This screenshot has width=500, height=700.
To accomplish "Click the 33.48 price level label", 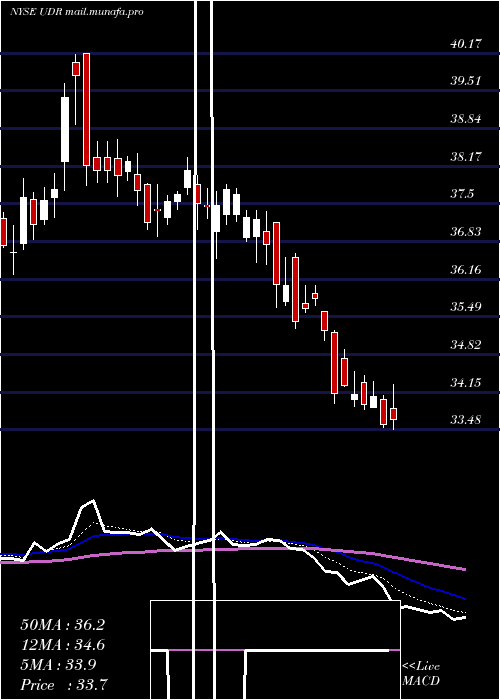I will click(465, 420).
